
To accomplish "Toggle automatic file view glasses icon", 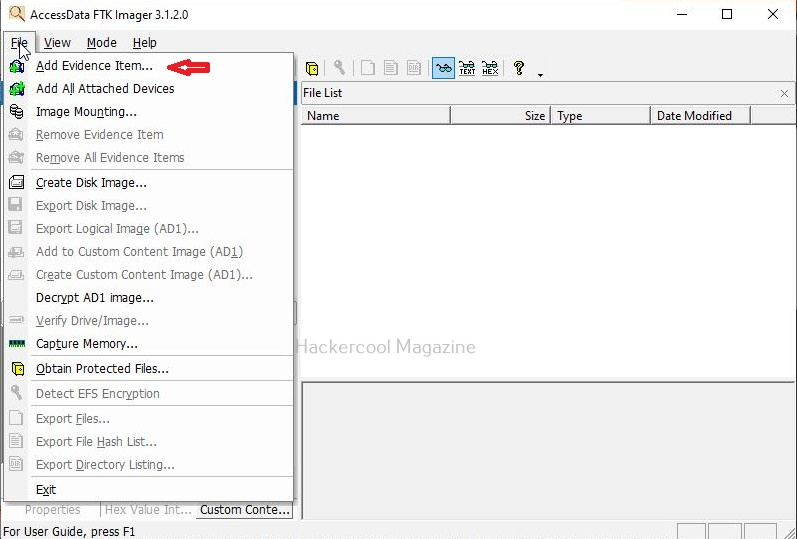I will coord(443,68).
